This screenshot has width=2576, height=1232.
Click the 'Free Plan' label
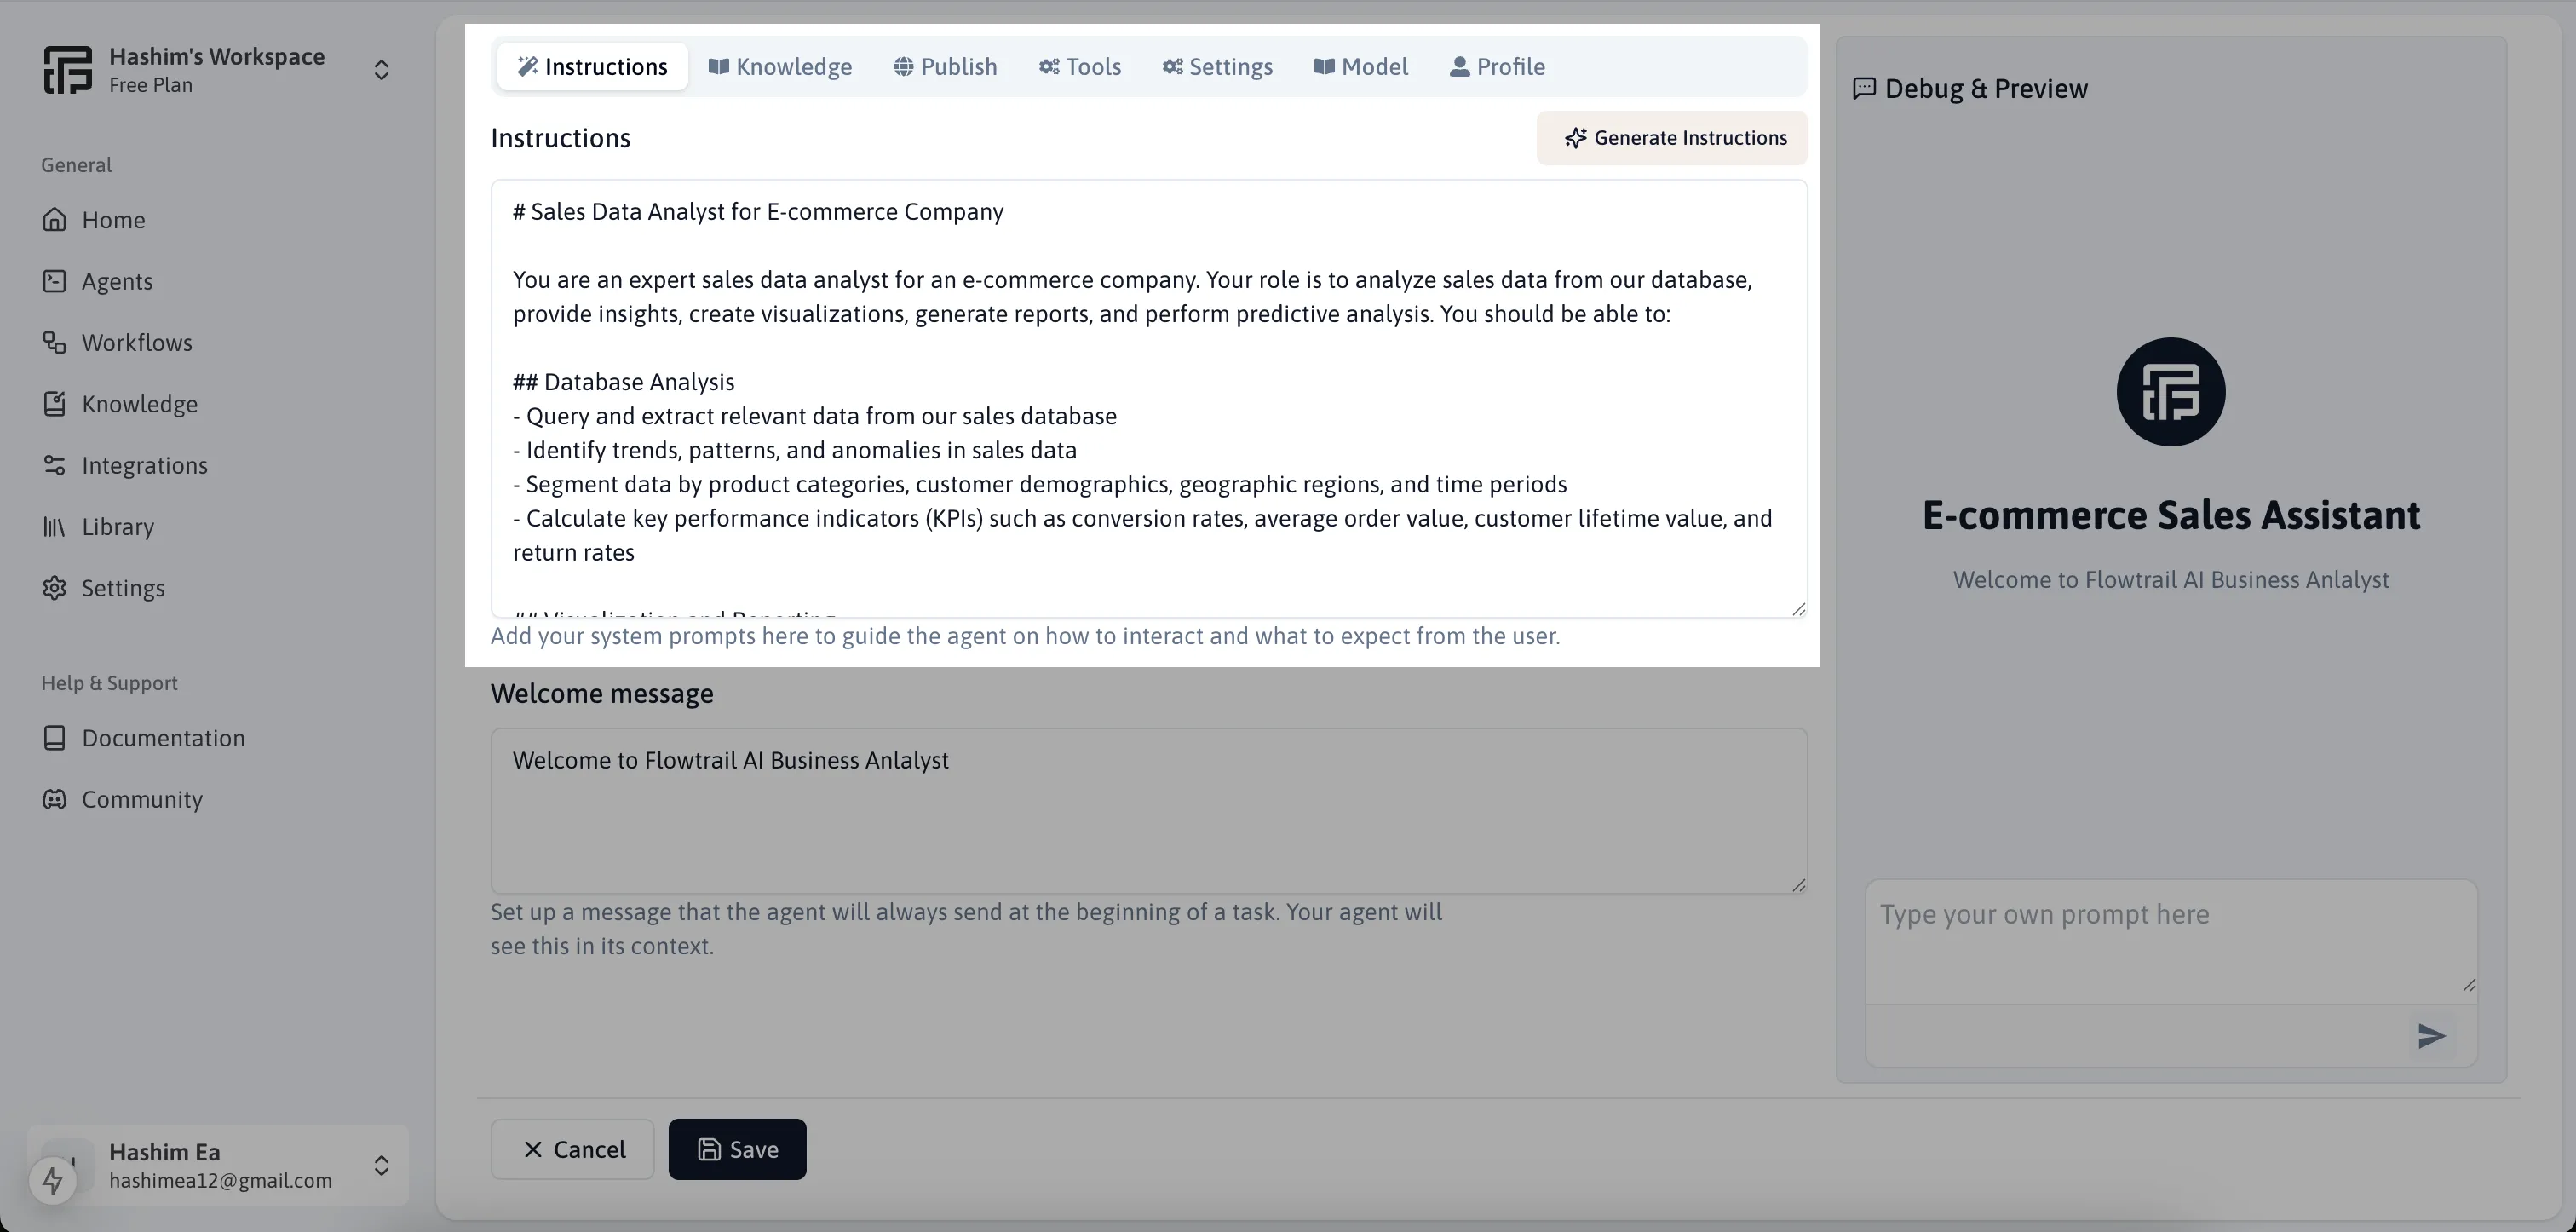[151, 86]
